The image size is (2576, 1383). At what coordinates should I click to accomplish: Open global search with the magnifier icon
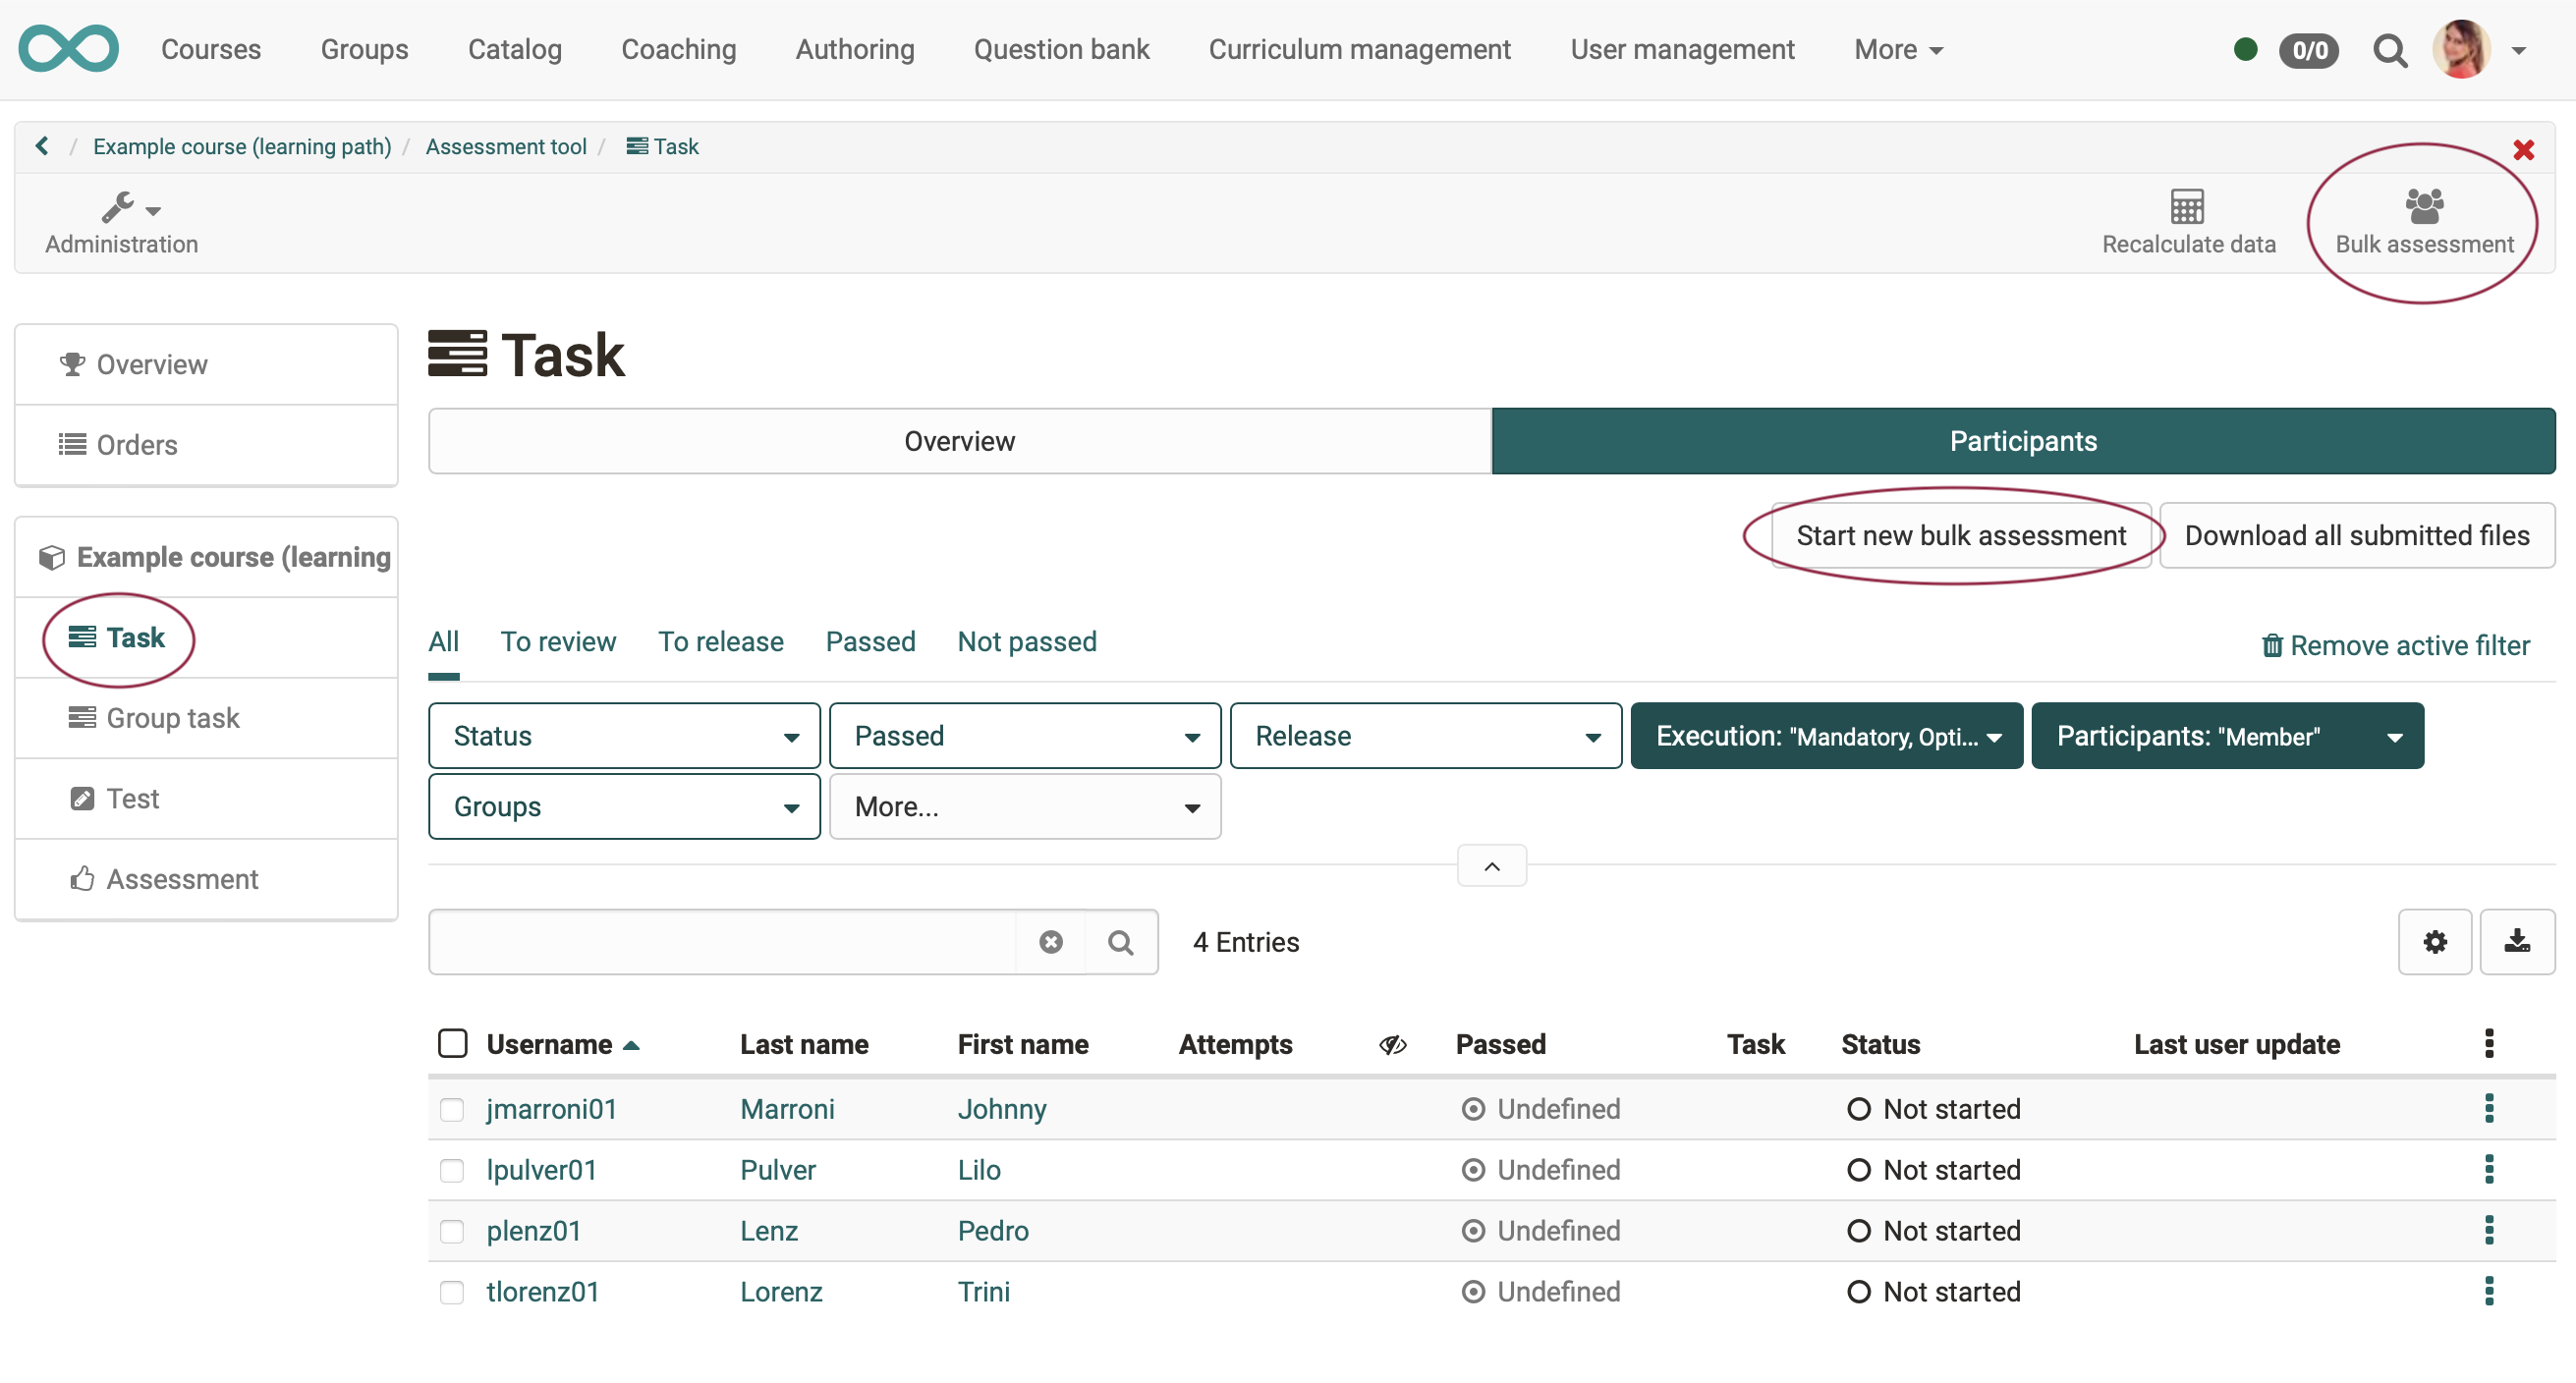click(2391, 49)
